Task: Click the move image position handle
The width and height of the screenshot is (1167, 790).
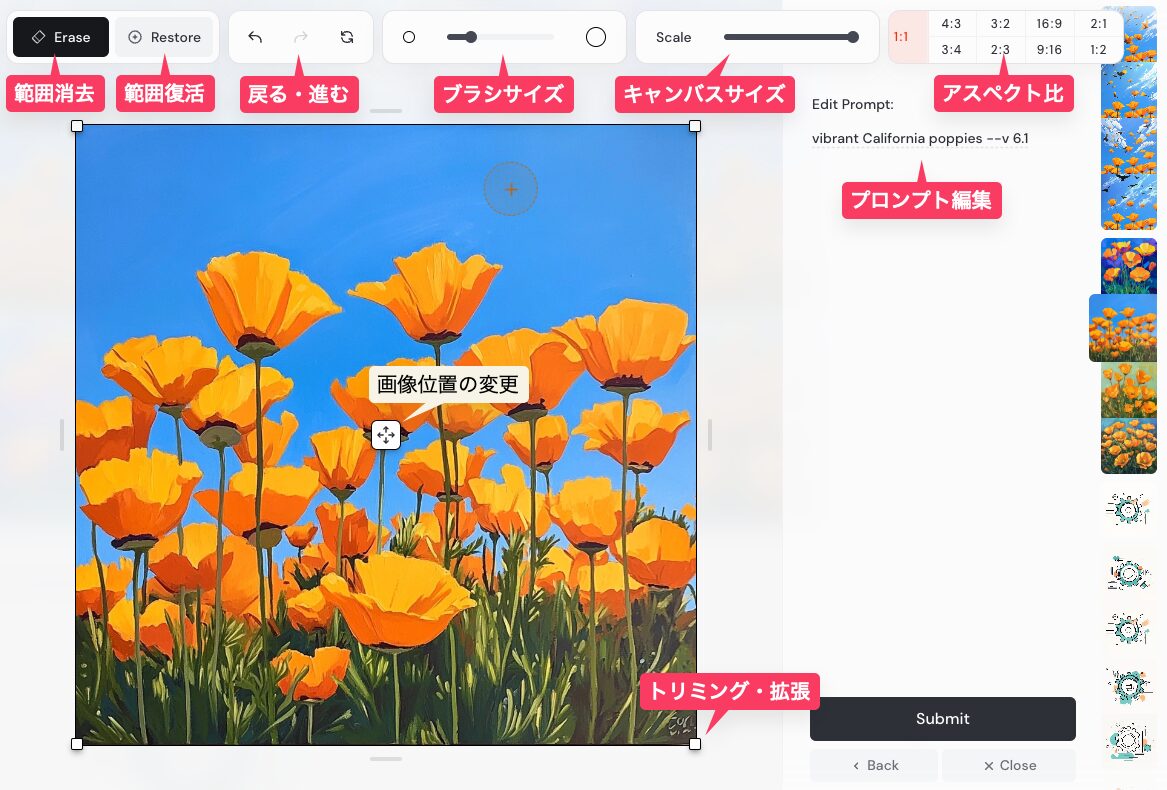Action: point(386,435)
